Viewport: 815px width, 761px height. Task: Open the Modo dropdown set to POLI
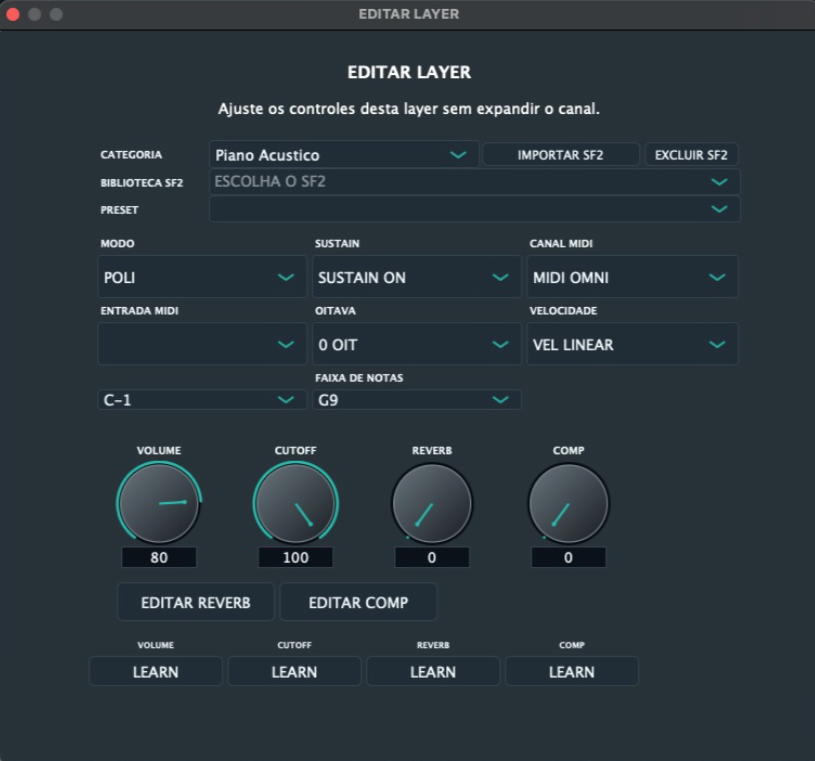point(202,277)
